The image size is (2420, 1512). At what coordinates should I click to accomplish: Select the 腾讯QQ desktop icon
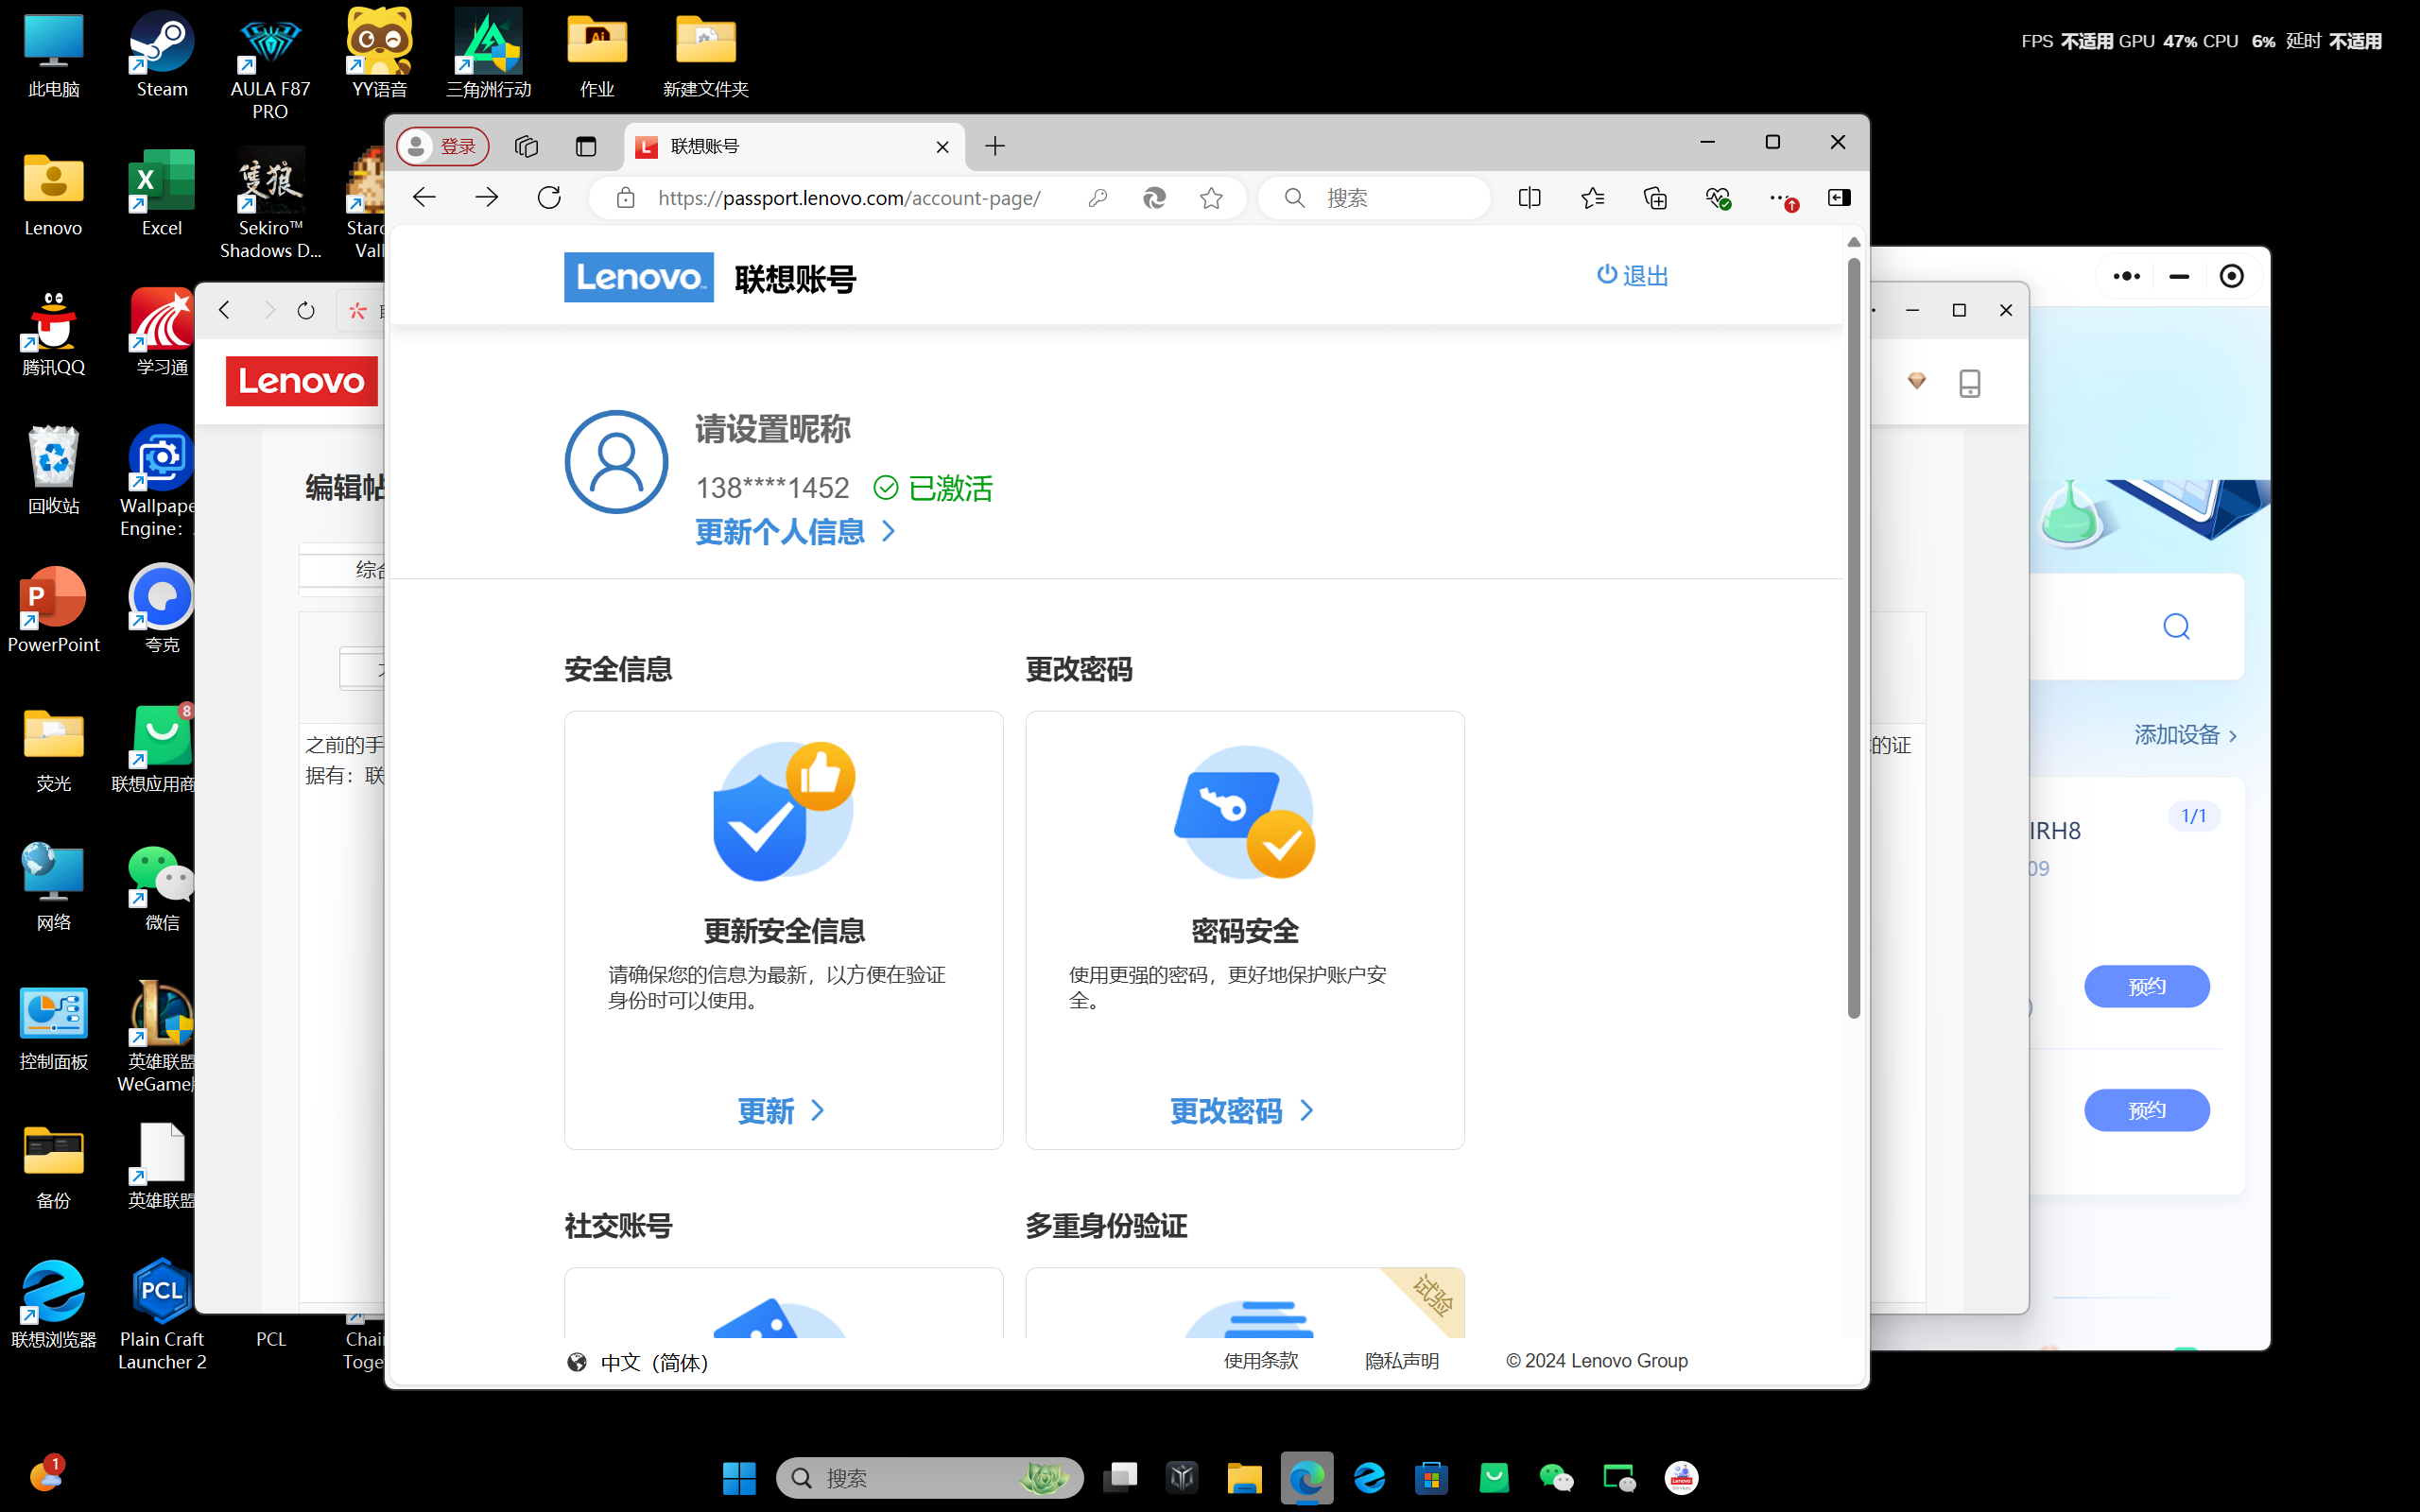pyautogui.click(x=54, y=334)
